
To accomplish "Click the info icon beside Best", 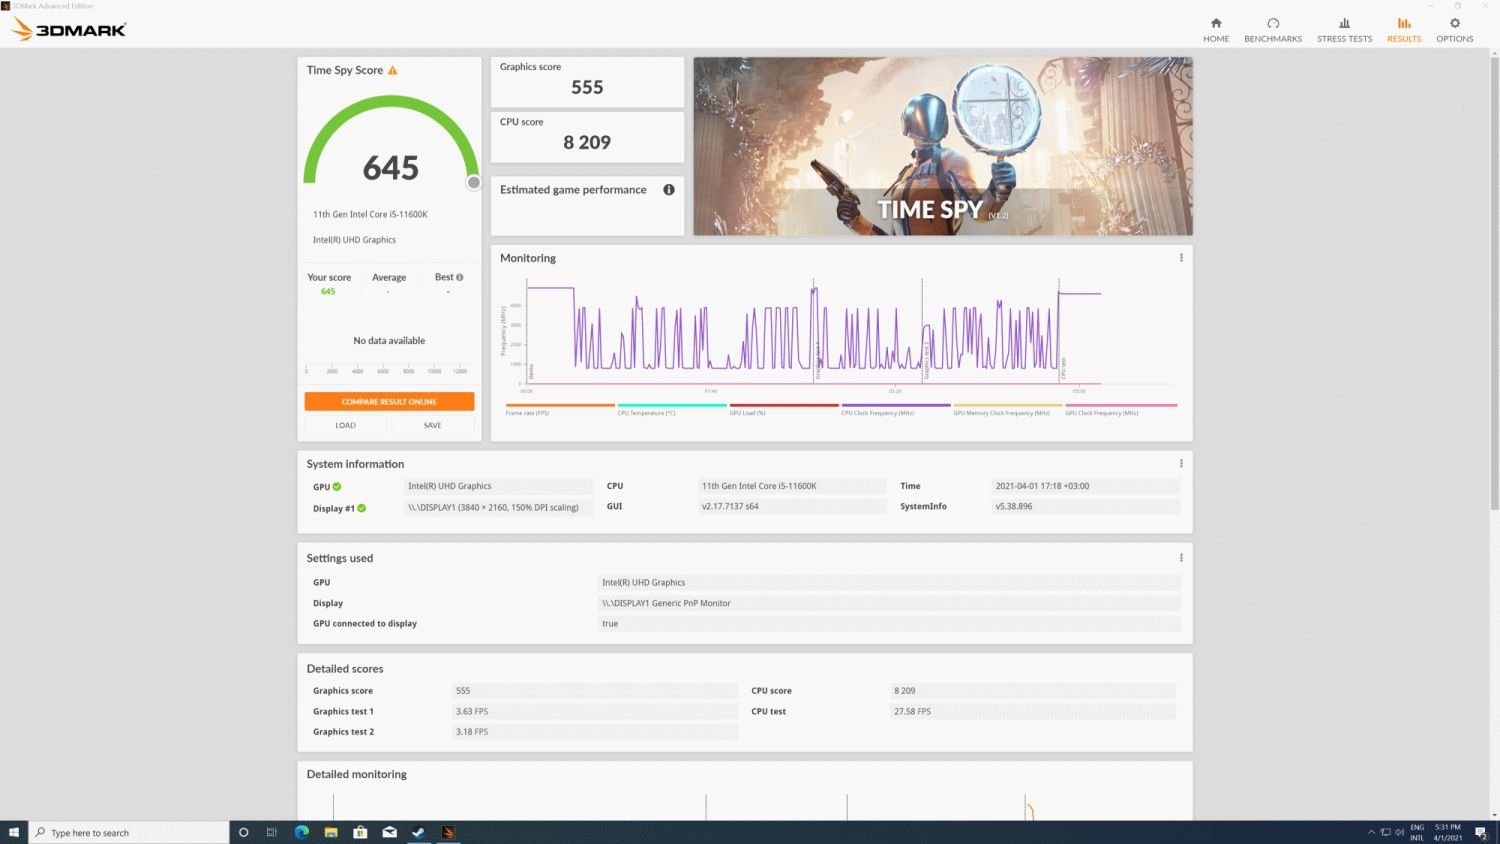I will (460, 277).
